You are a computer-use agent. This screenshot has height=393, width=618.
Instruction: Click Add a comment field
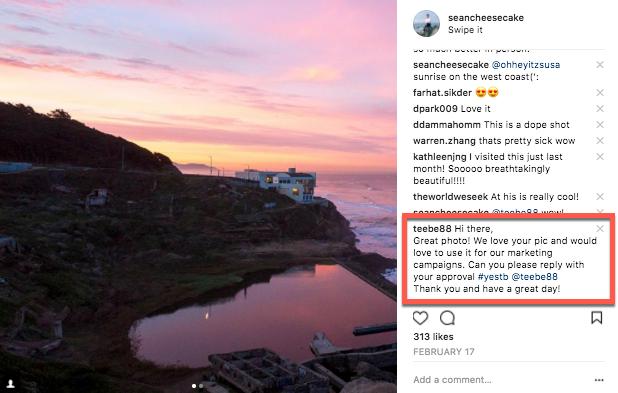click(x=501, y=380)
